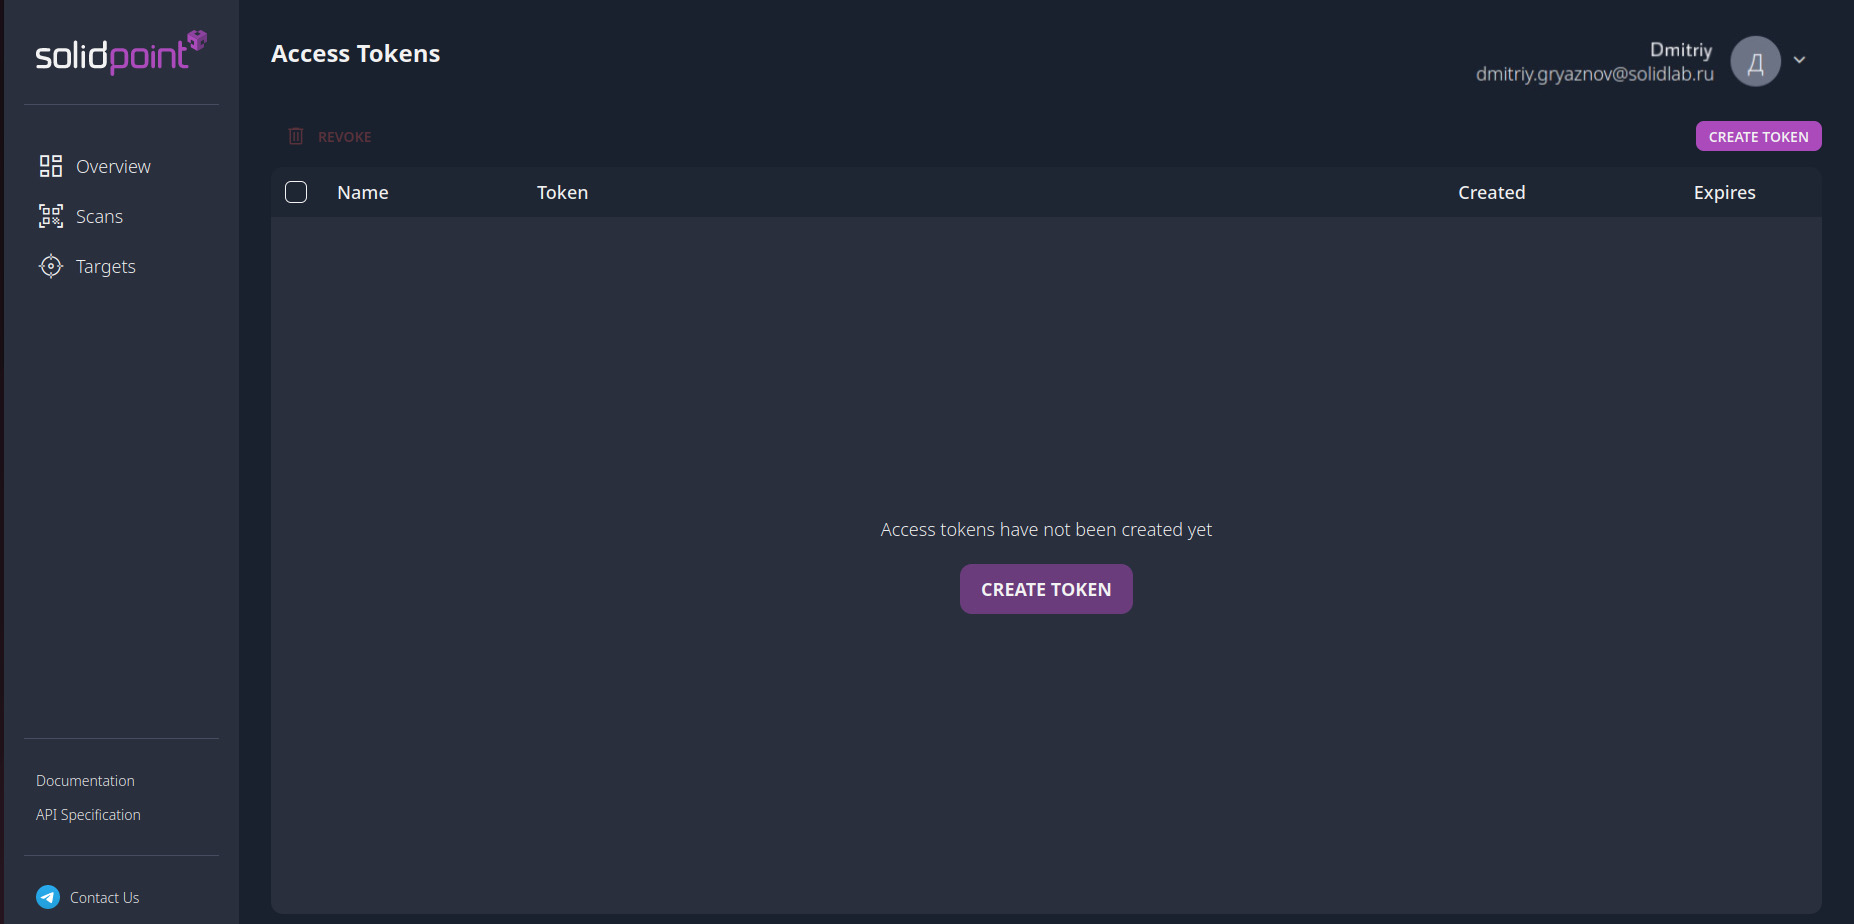The height and width of the screenshot is (924, 1854).
Task: Open the user avatar circle showing Д
Action: (x=1755, y=61)
